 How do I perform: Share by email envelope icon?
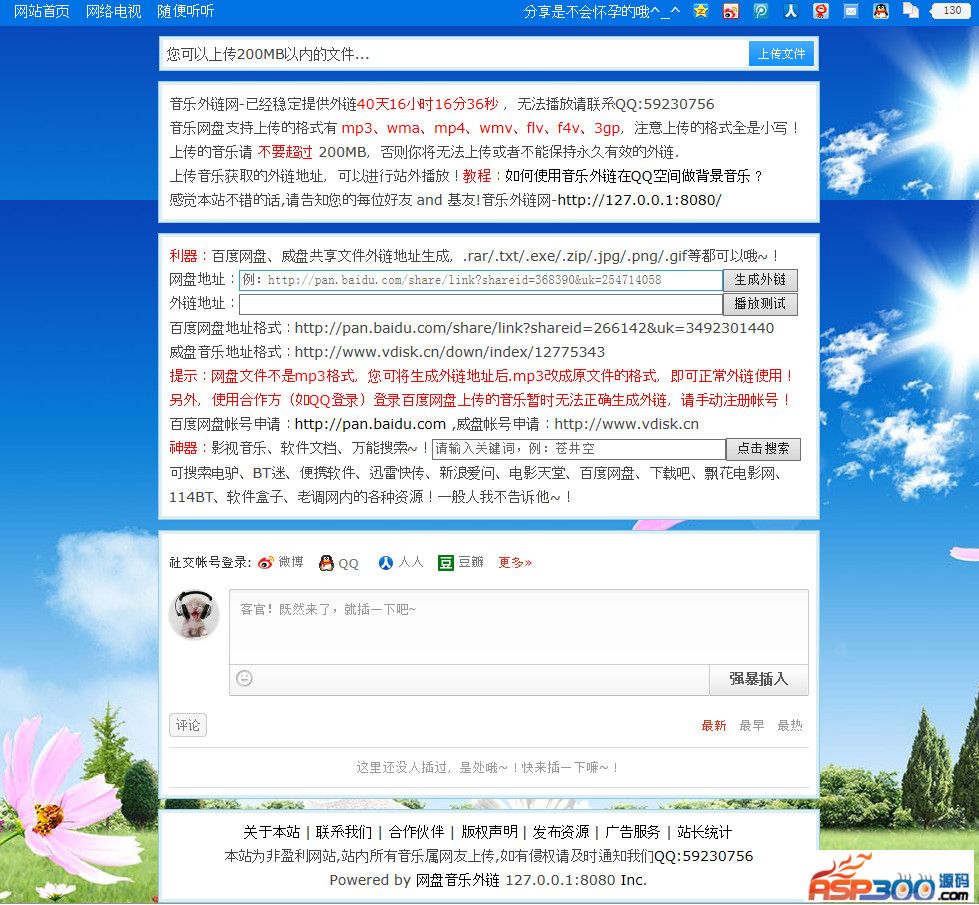click(x=850, y=11)
